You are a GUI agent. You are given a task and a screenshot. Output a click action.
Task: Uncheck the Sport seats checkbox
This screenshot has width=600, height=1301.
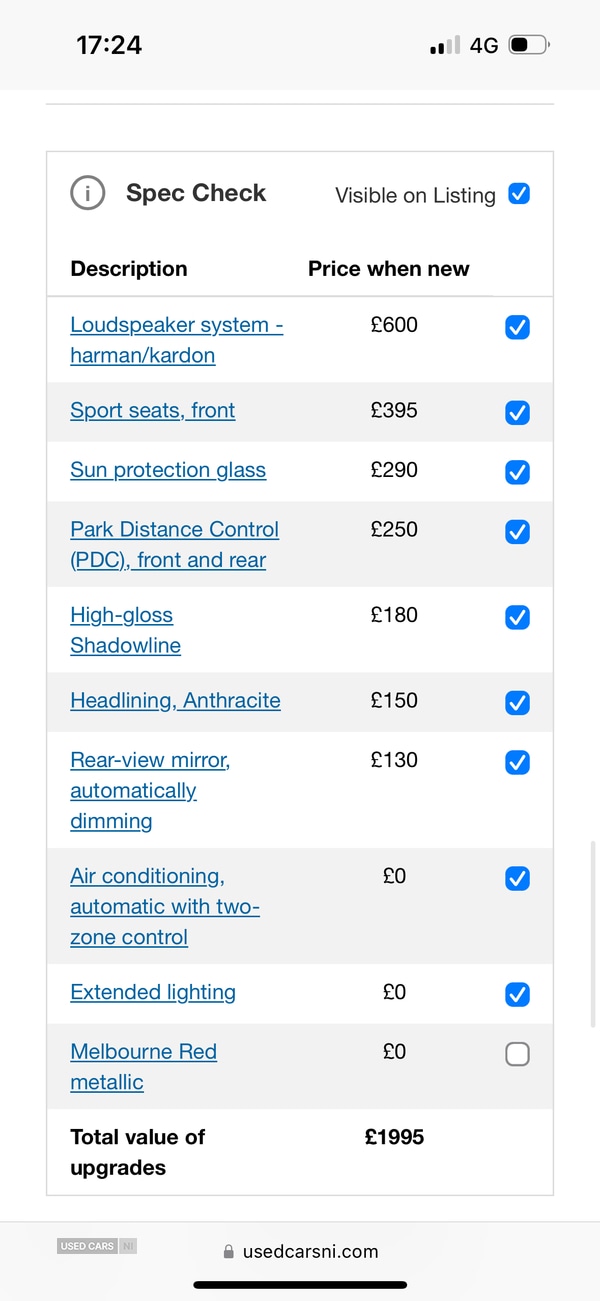pos(517,412)
